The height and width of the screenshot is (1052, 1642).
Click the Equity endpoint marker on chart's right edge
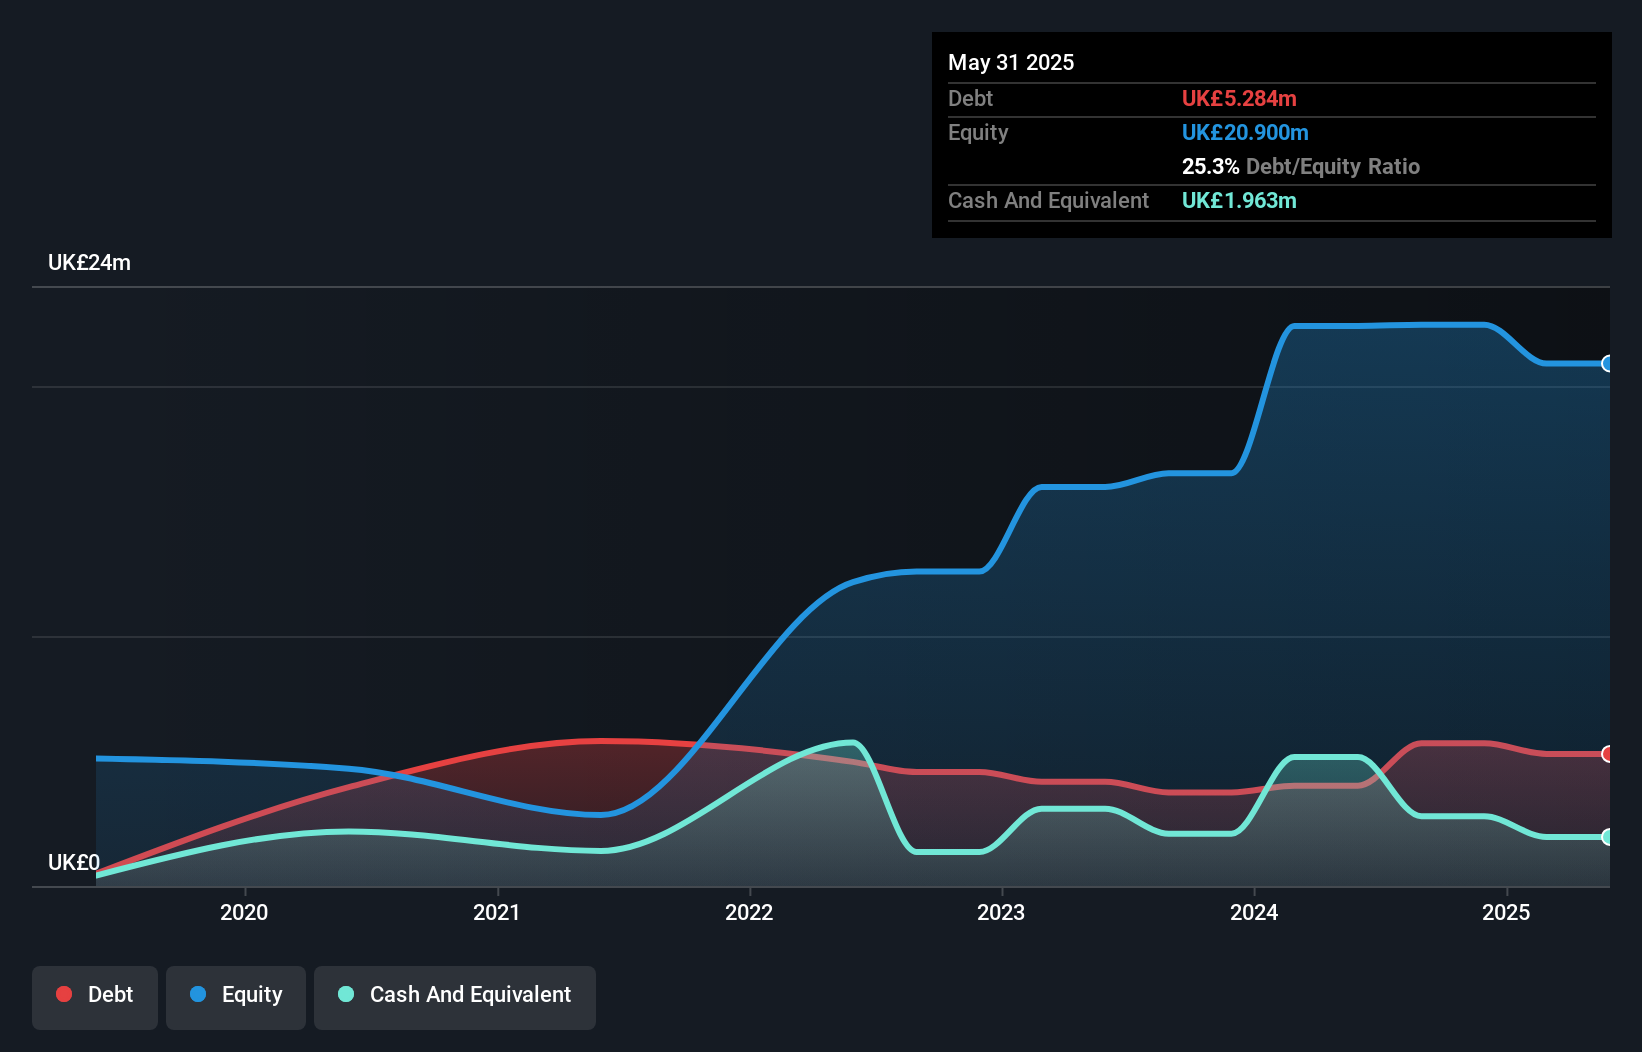1608,365
